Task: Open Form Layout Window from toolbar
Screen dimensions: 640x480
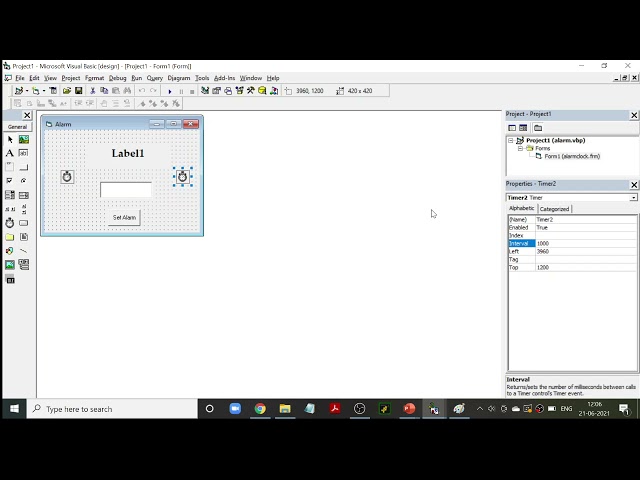Action: [228, 91]
